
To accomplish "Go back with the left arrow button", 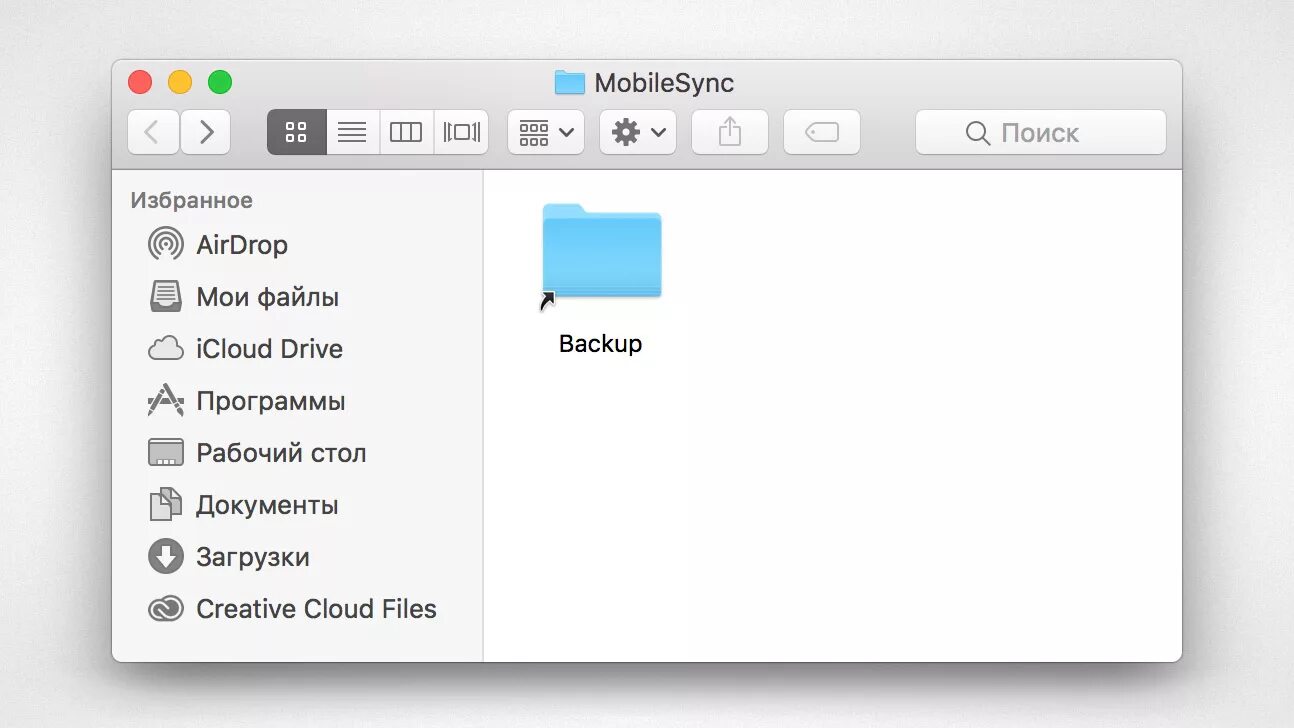I will point(153,132).
